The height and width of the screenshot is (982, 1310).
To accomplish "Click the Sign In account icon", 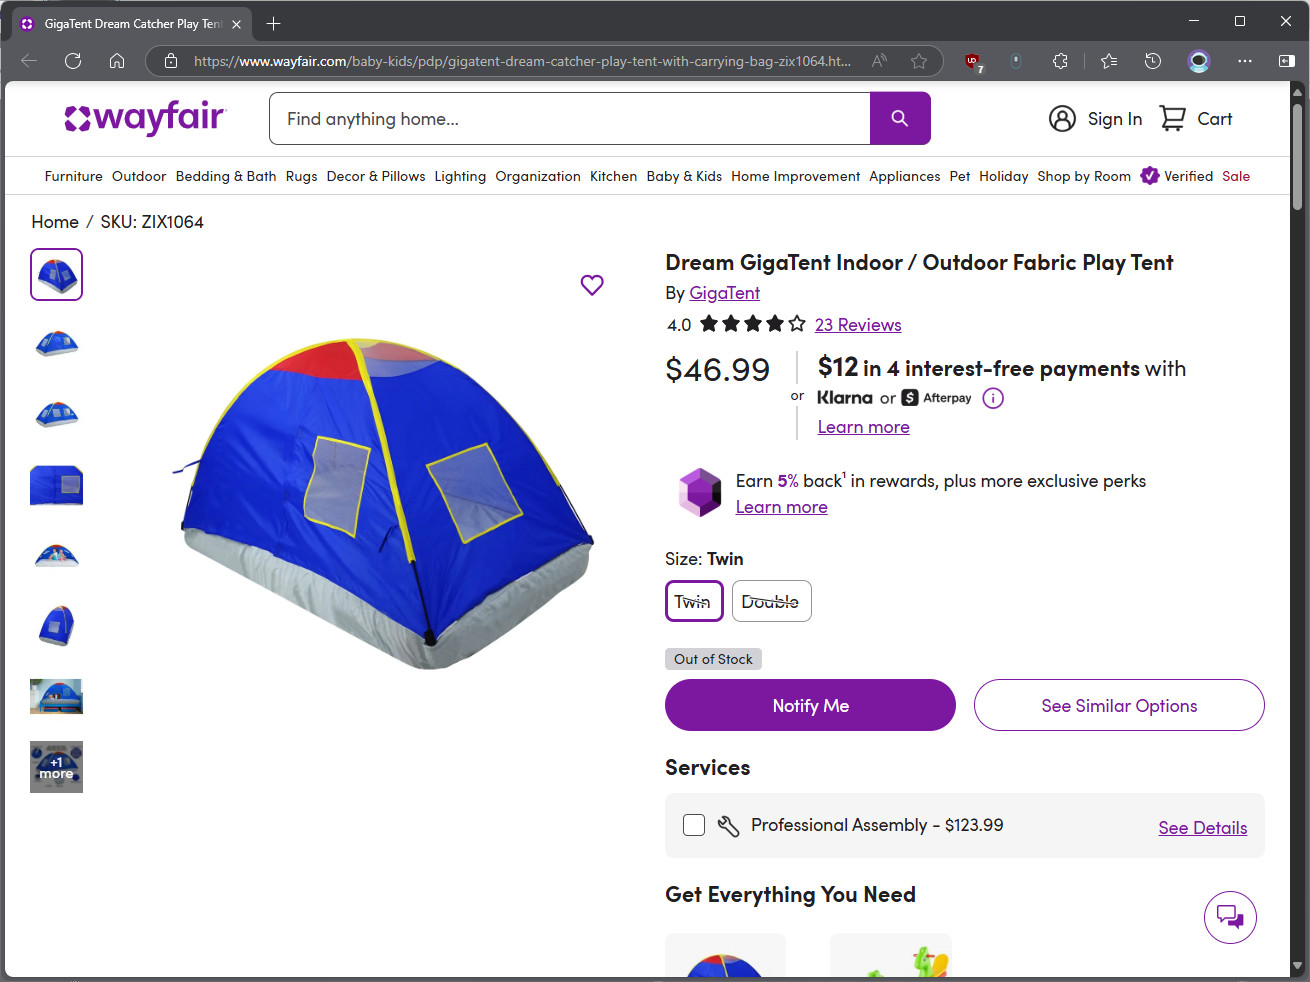I will tap(1062, 119).
